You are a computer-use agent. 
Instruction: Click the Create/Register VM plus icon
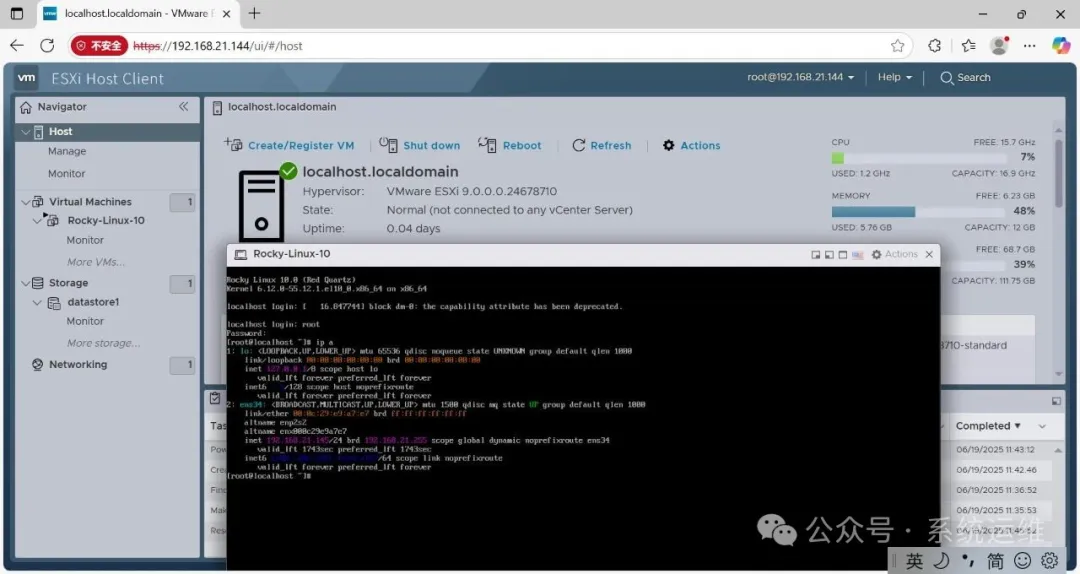233,145
